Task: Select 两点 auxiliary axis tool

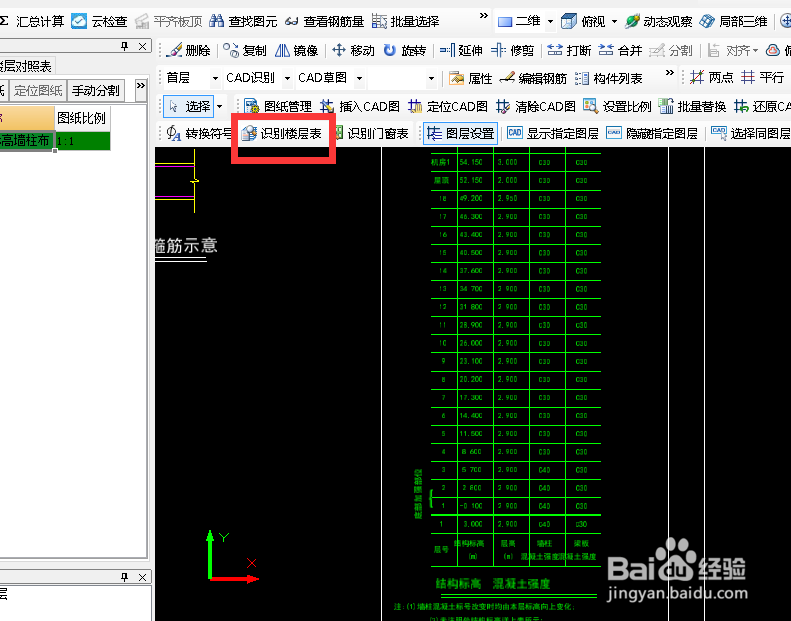Action: pos(711,78)
